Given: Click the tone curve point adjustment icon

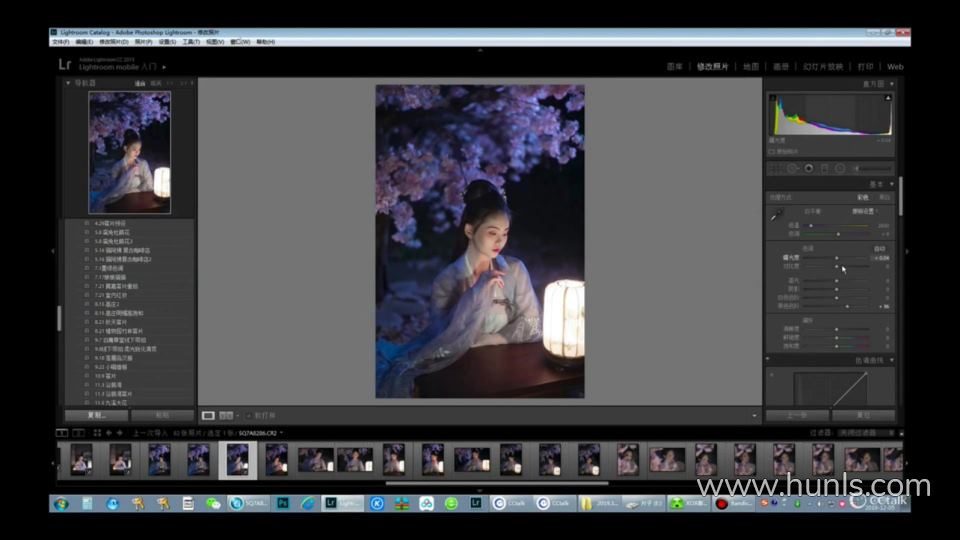Looking at the screenshot, I should (x=772, y=374).
